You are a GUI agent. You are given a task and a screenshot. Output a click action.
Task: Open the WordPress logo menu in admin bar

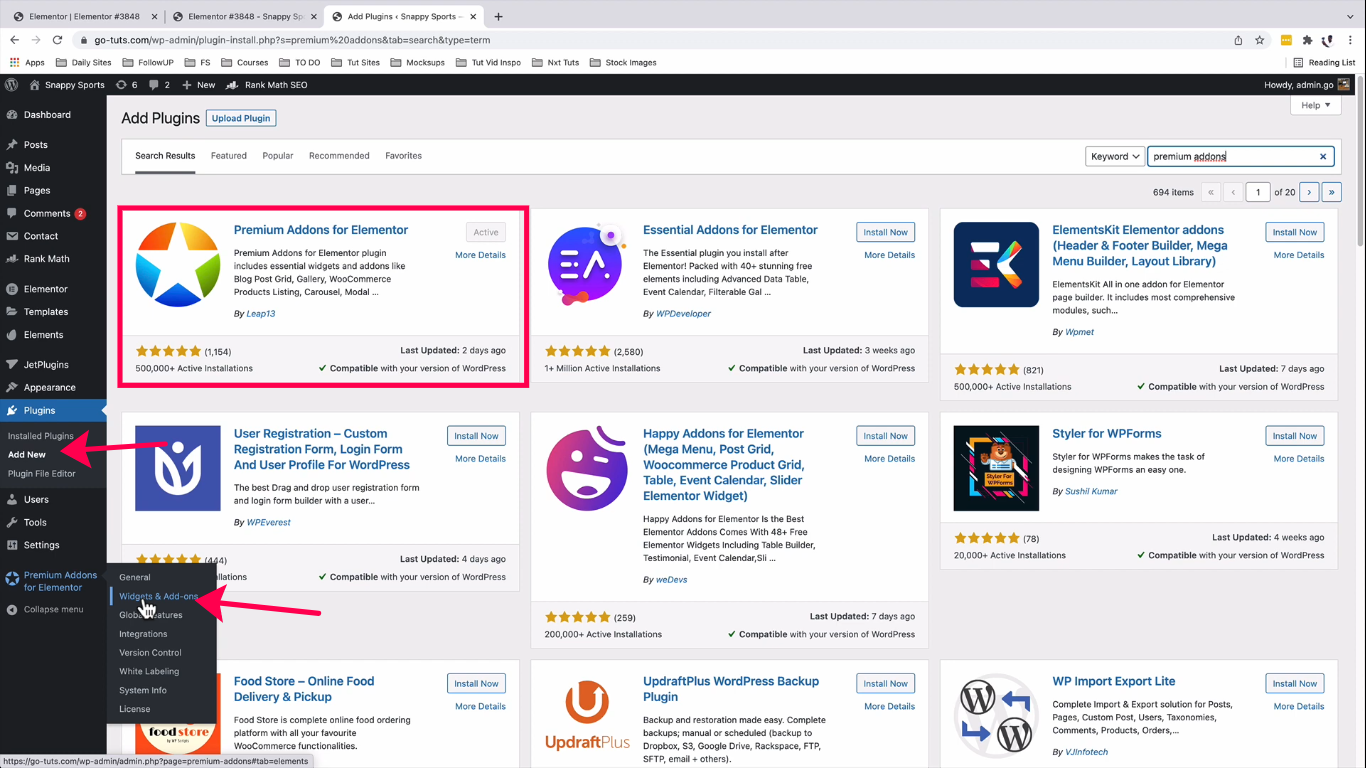pyautogui.click(x=11, y=85)
